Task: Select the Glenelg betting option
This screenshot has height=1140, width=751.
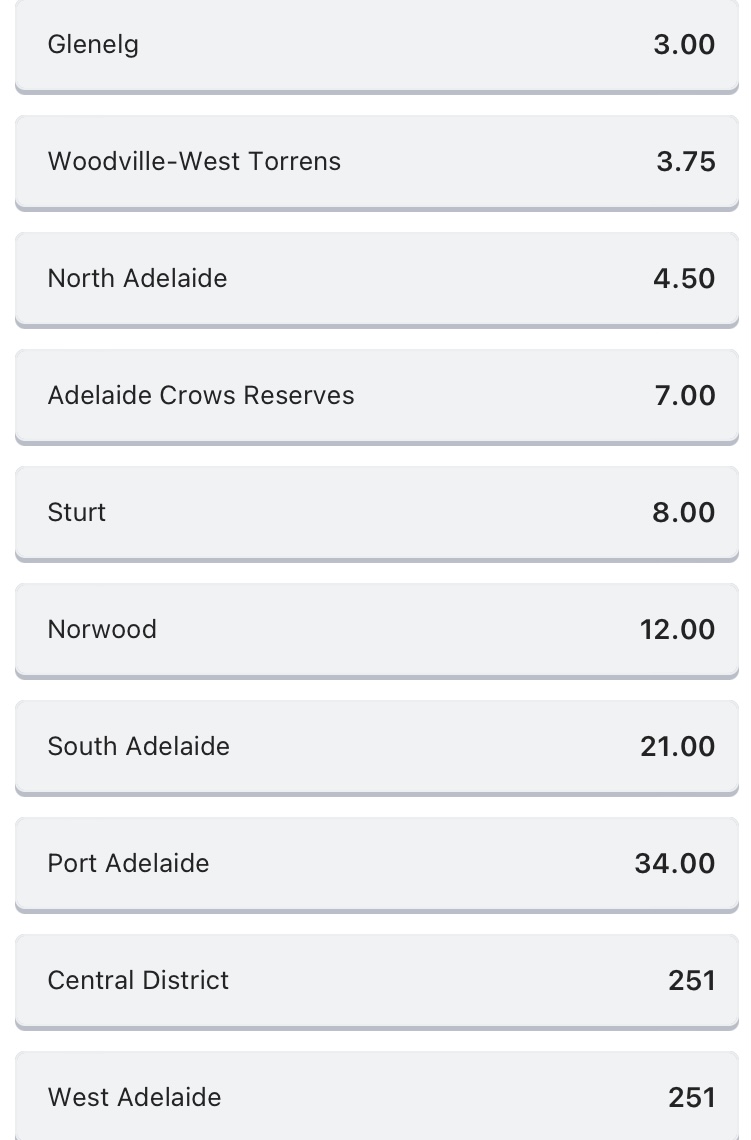Action: coord(93,45)
